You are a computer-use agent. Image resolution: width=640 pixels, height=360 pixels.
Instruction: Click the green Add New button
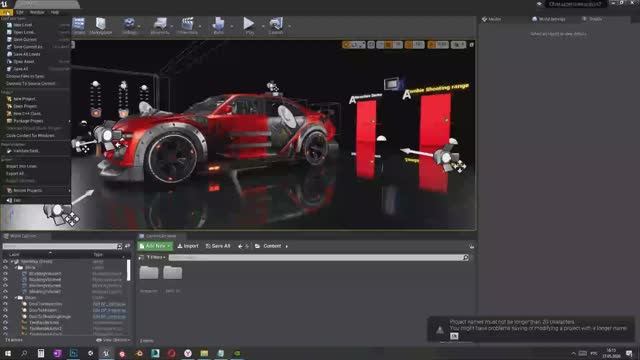click(155, 246)
